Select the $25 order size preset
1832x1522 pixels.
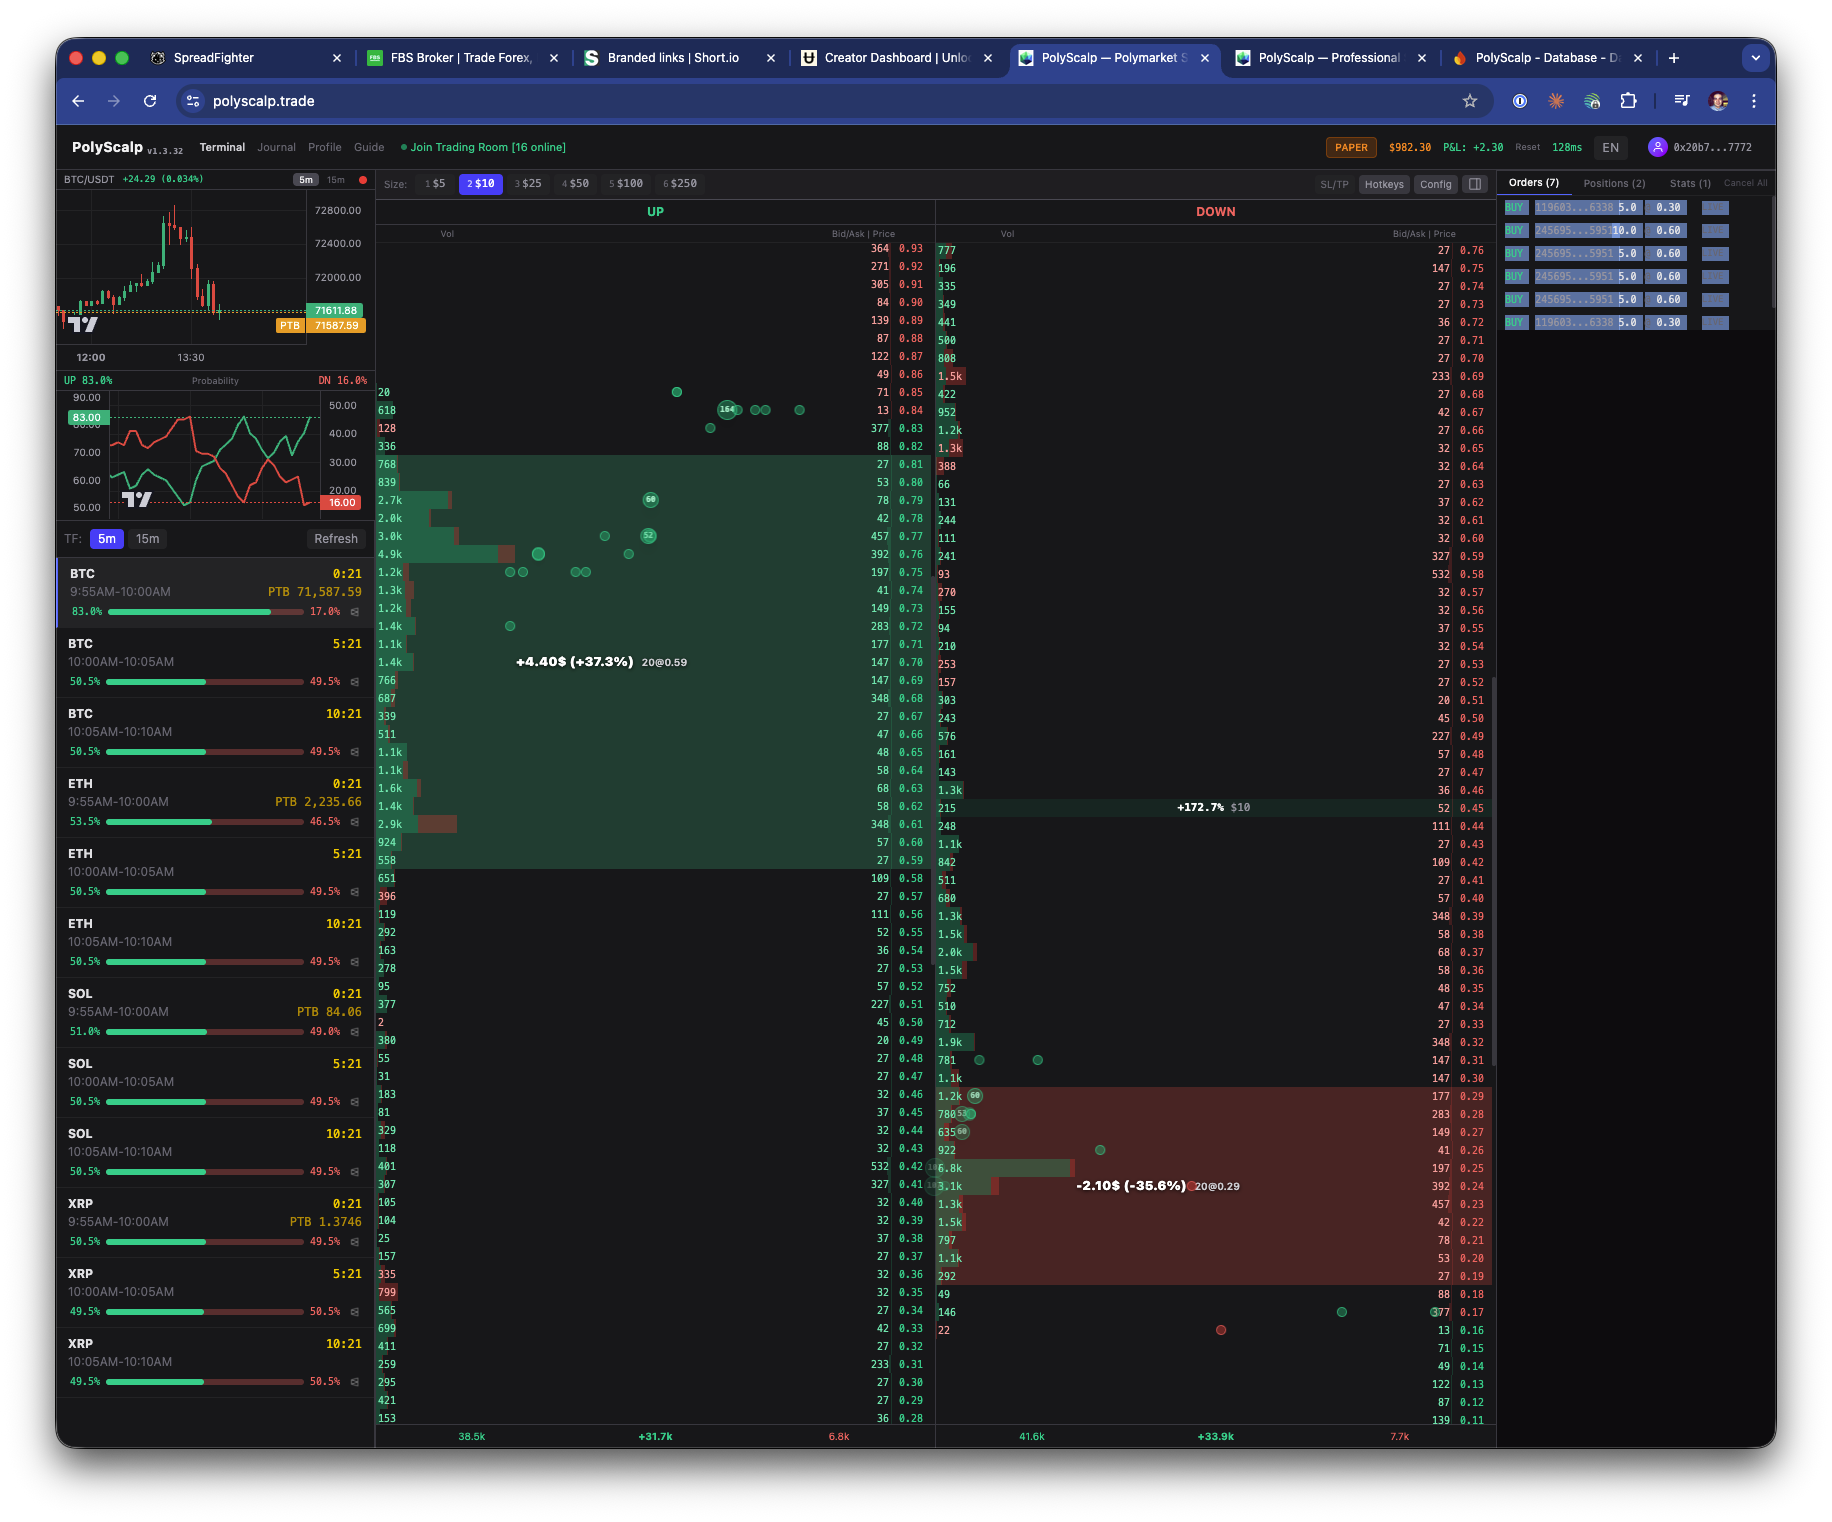(528, 184)
